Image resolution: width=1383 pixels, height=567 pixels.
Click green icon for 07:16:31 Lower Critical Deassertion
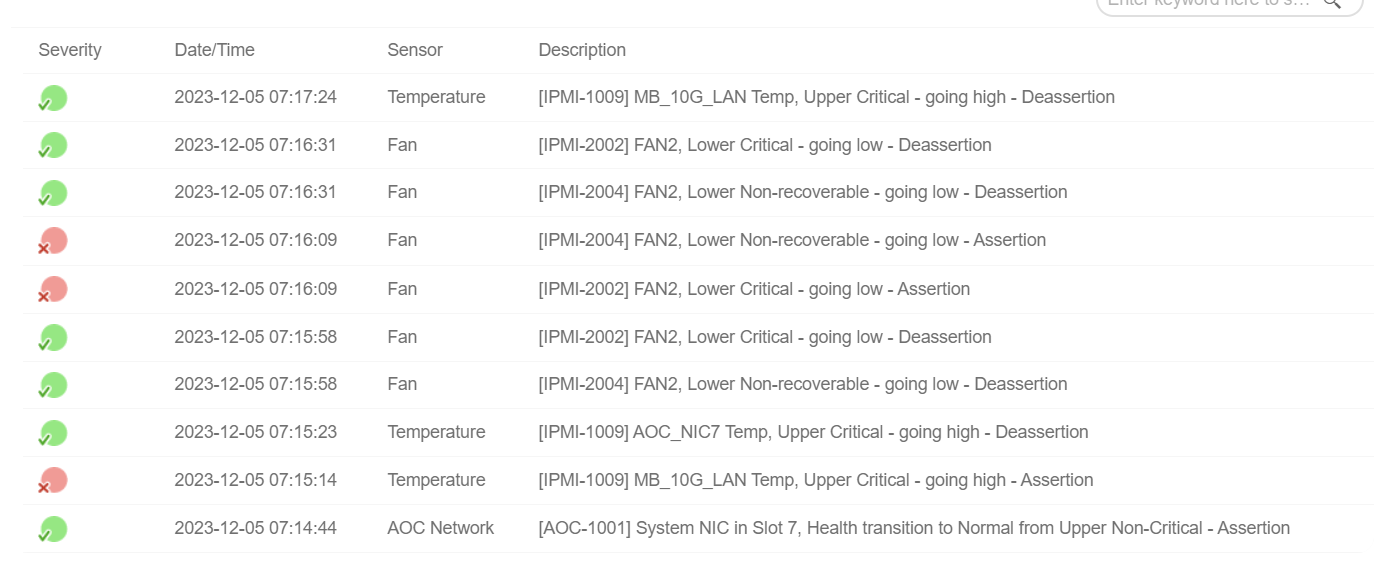point(53,146)
